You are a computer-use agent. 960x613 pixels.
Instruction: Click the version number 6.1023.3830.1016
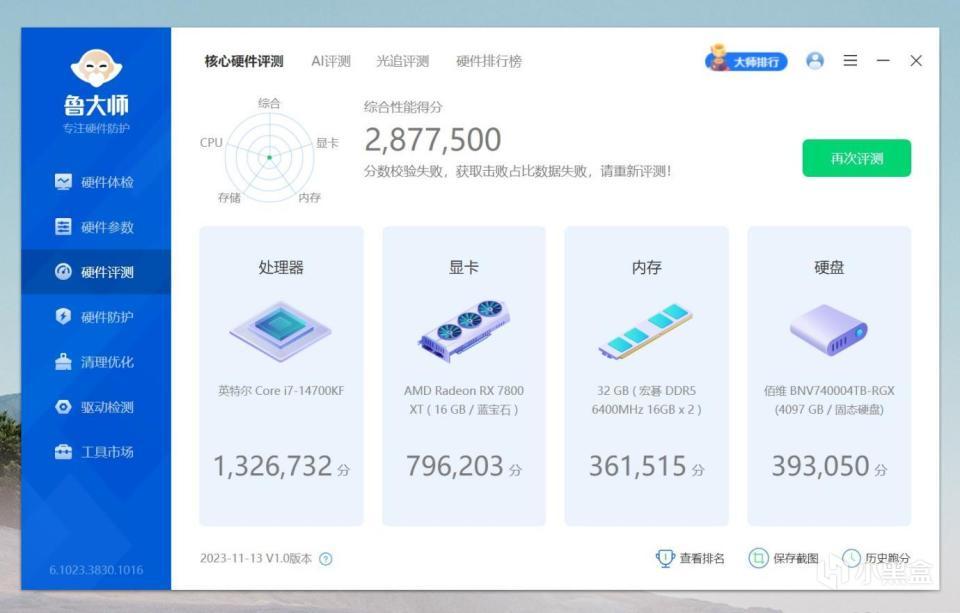pyautogui.click(x=96, y=570)
